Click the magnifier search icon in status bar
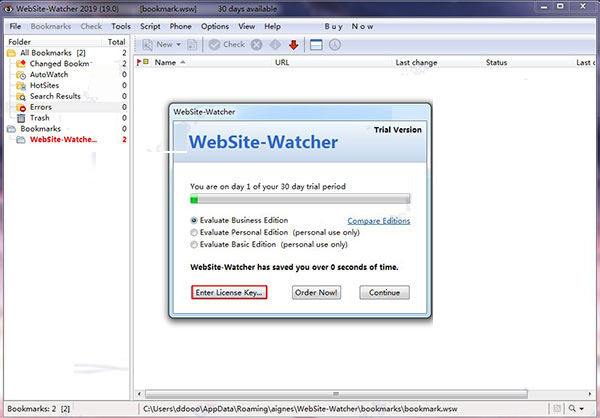The image size is (600, 418). tap(572, 409)
